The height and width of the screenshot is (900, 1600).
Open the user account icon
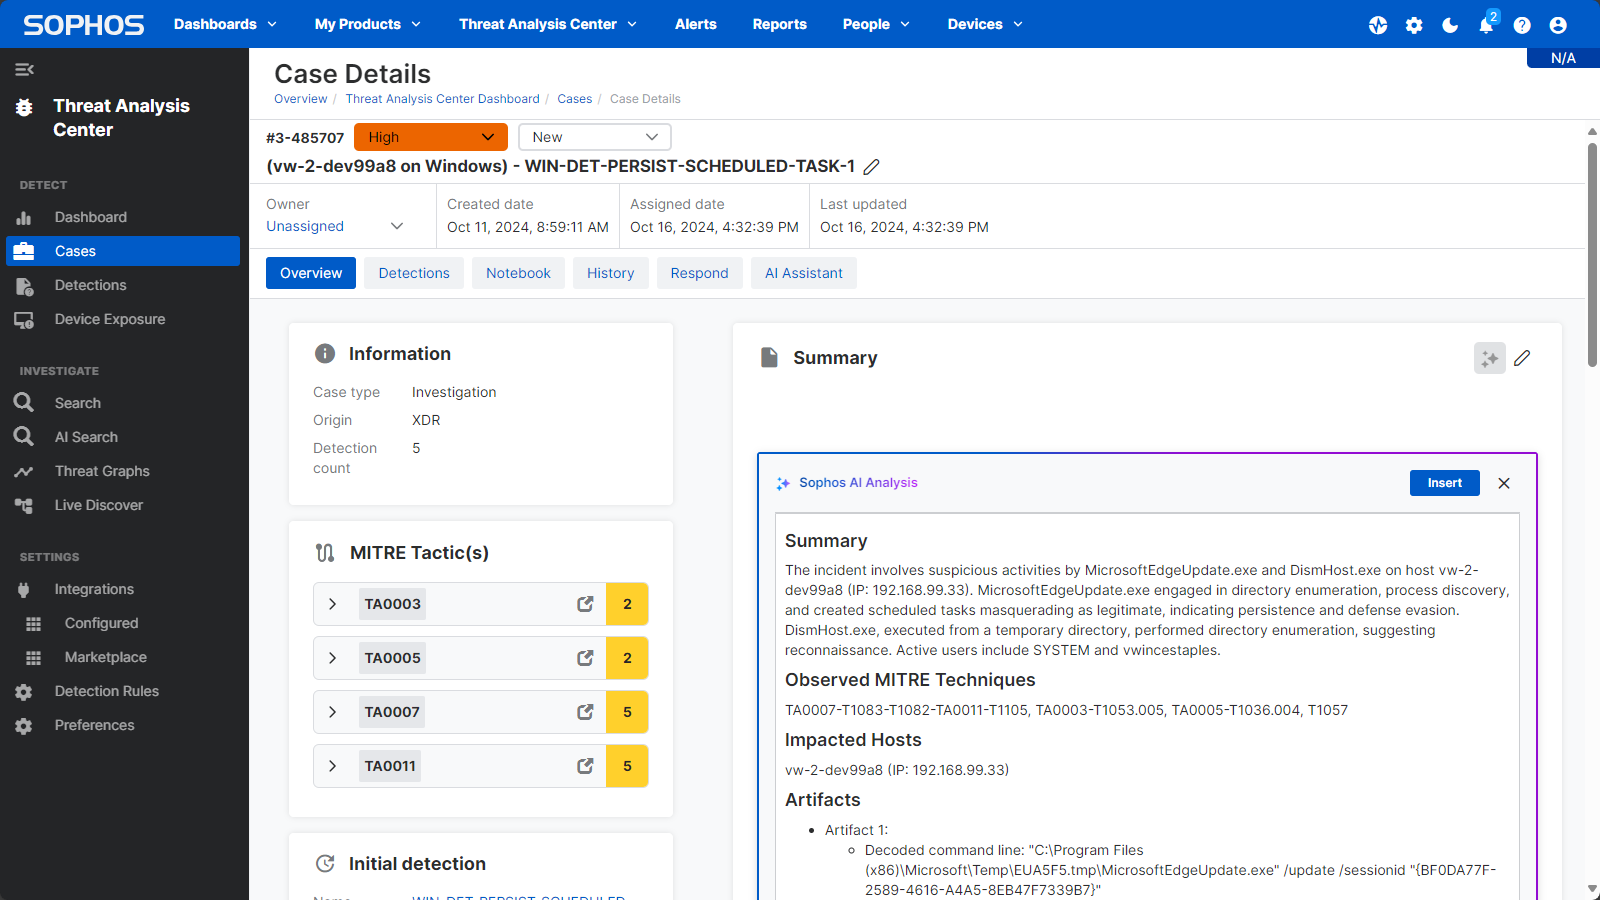pyautogui.click(x=1558, y=25)
